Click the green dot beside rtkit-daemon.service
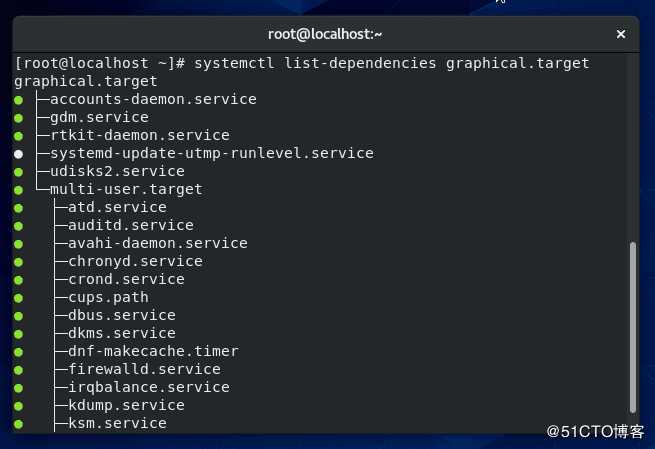This screenshot has width=655, height=449. (19, 136)
